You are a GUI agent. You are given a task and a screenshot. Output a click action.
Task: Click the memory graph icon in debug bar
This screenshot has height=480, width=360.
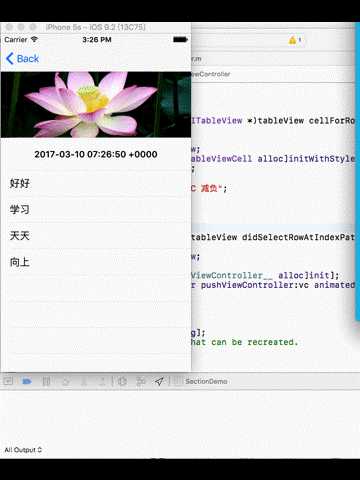pos(141,381)
